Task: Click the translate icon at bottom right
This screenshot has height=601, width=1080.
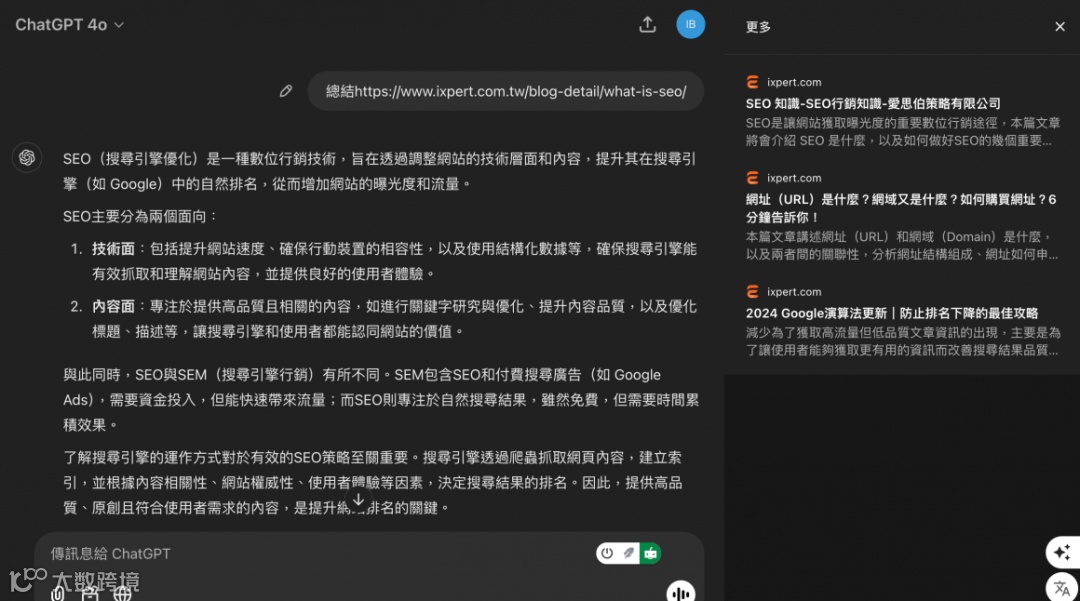Action: click(1062, 588)
